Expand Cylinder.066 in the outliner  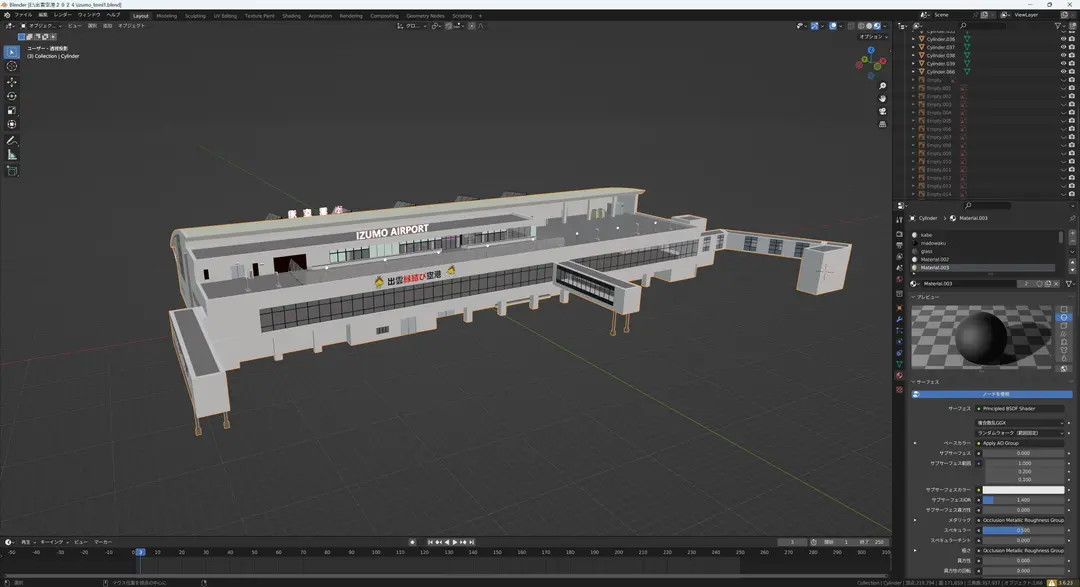pos(913,72)
